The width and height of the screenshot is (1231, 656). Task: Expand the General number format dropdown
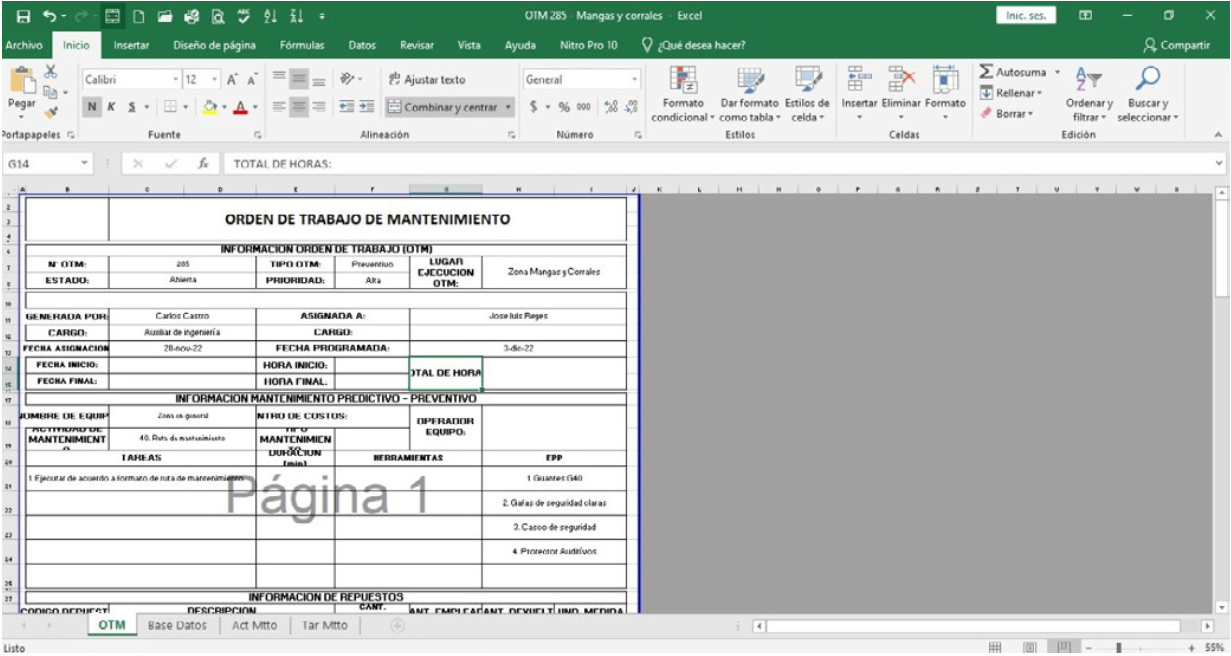coord(635,80)
